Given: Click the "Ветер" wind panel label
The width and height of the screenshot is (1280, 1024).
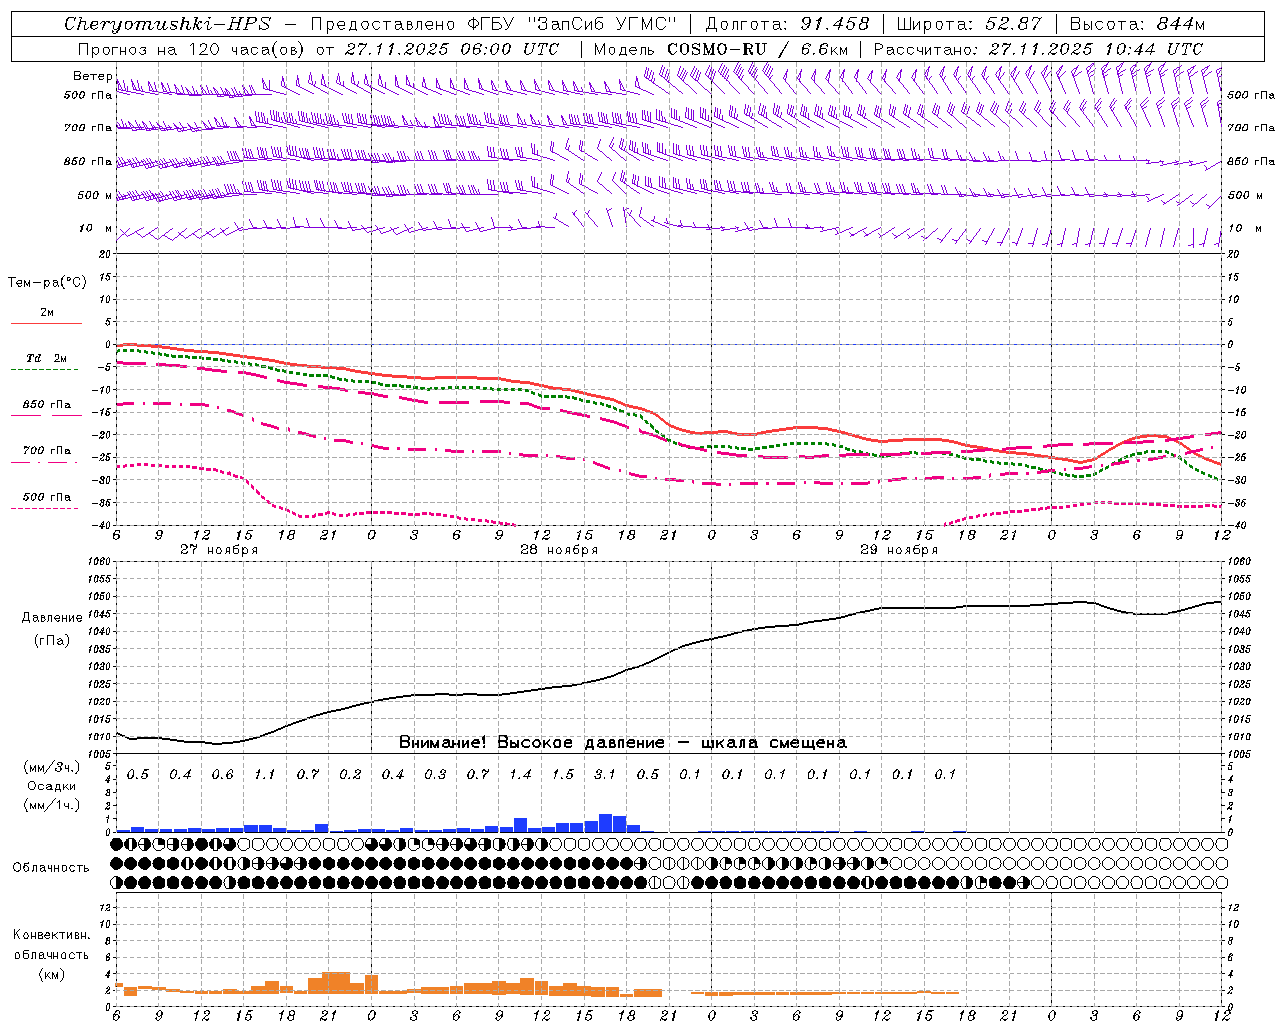Looking at the screenshot, I should point(92,76).
